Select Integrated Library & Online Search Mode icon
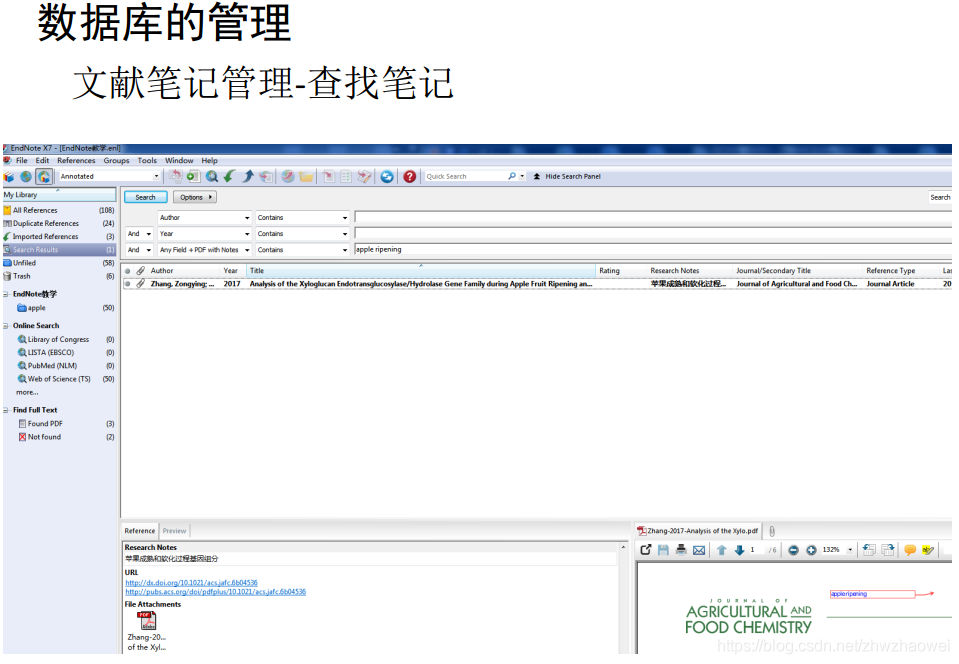 pos(43,177)
